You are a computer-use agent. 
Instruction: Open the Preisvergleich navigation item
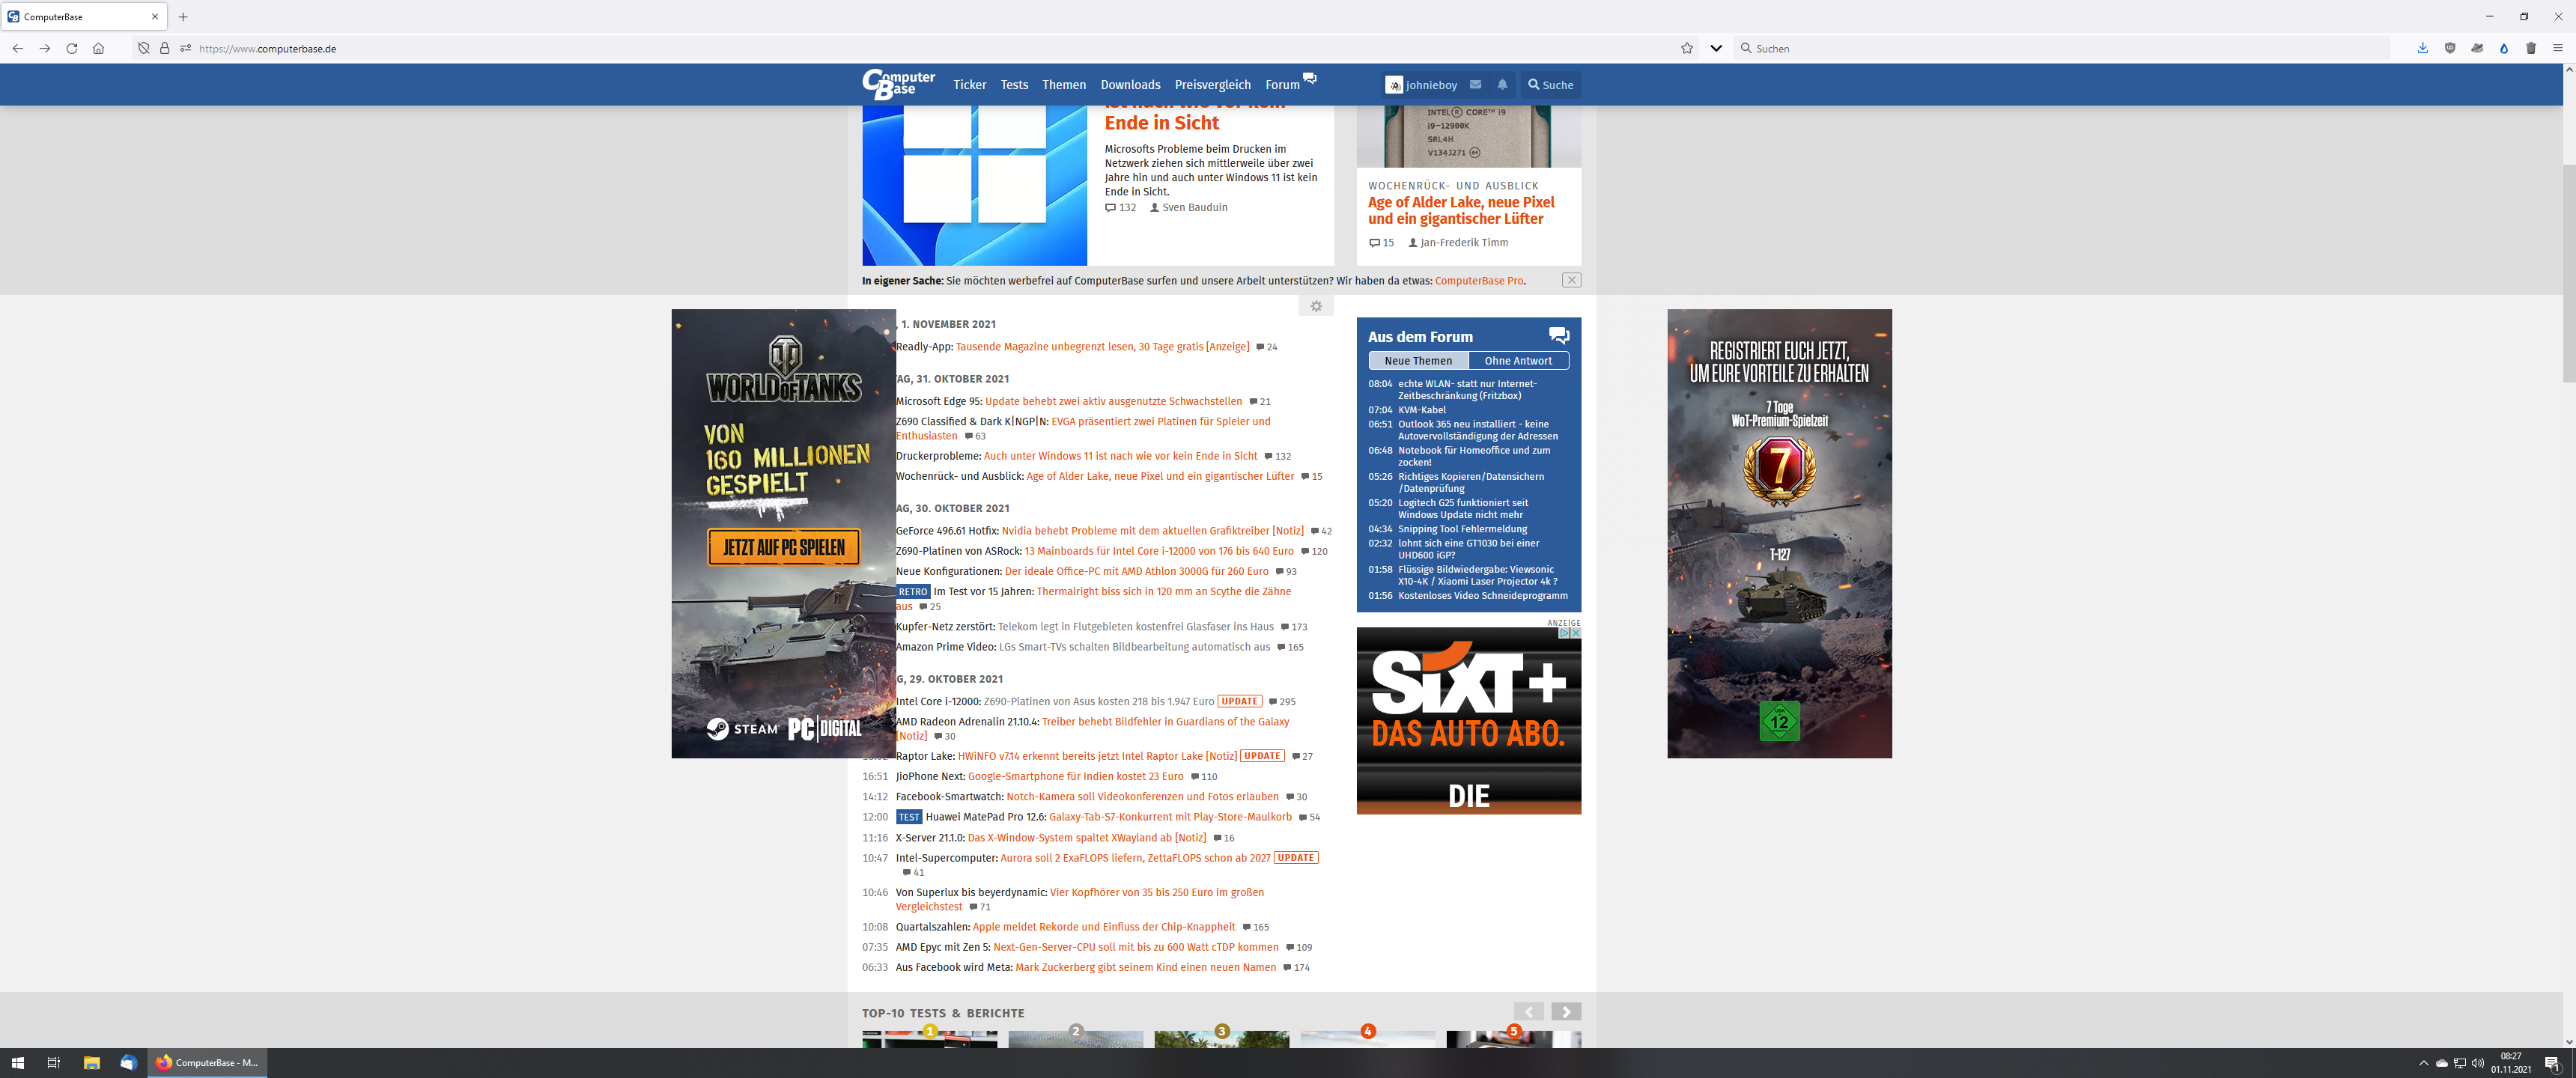(1212, 85)
